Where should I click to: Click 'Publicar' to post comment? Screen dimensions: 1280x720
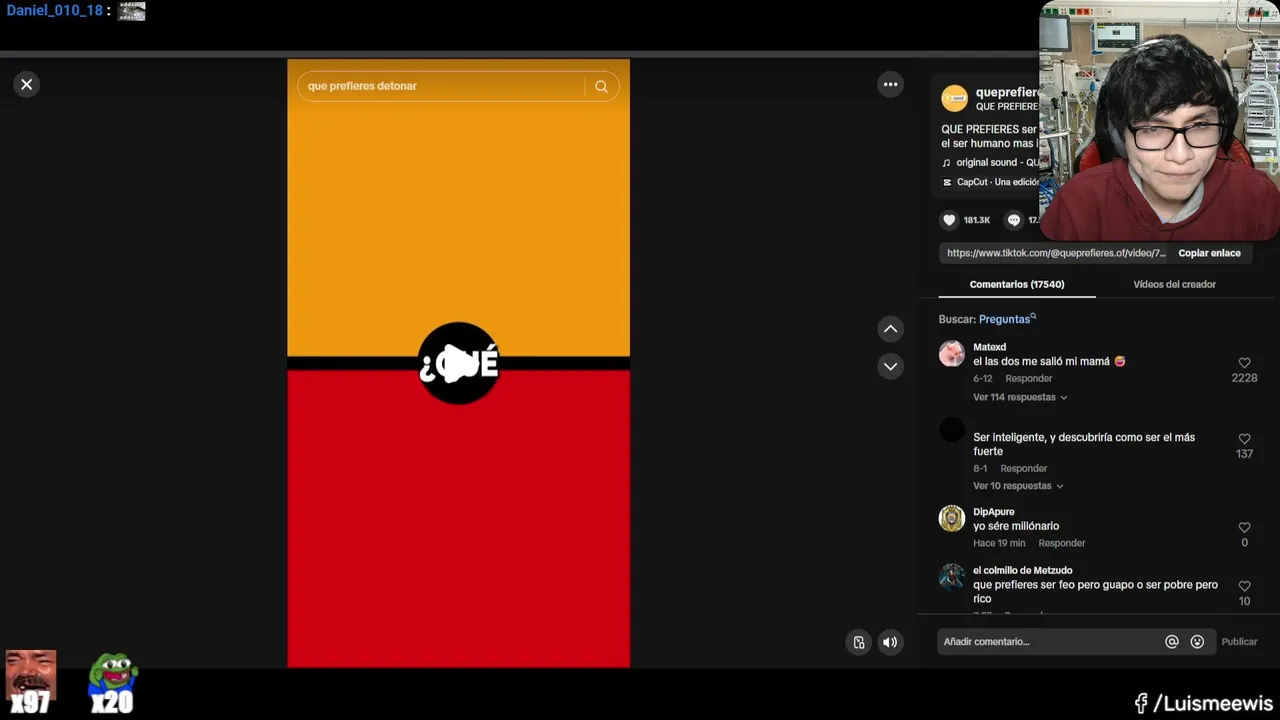point(1239,642)
